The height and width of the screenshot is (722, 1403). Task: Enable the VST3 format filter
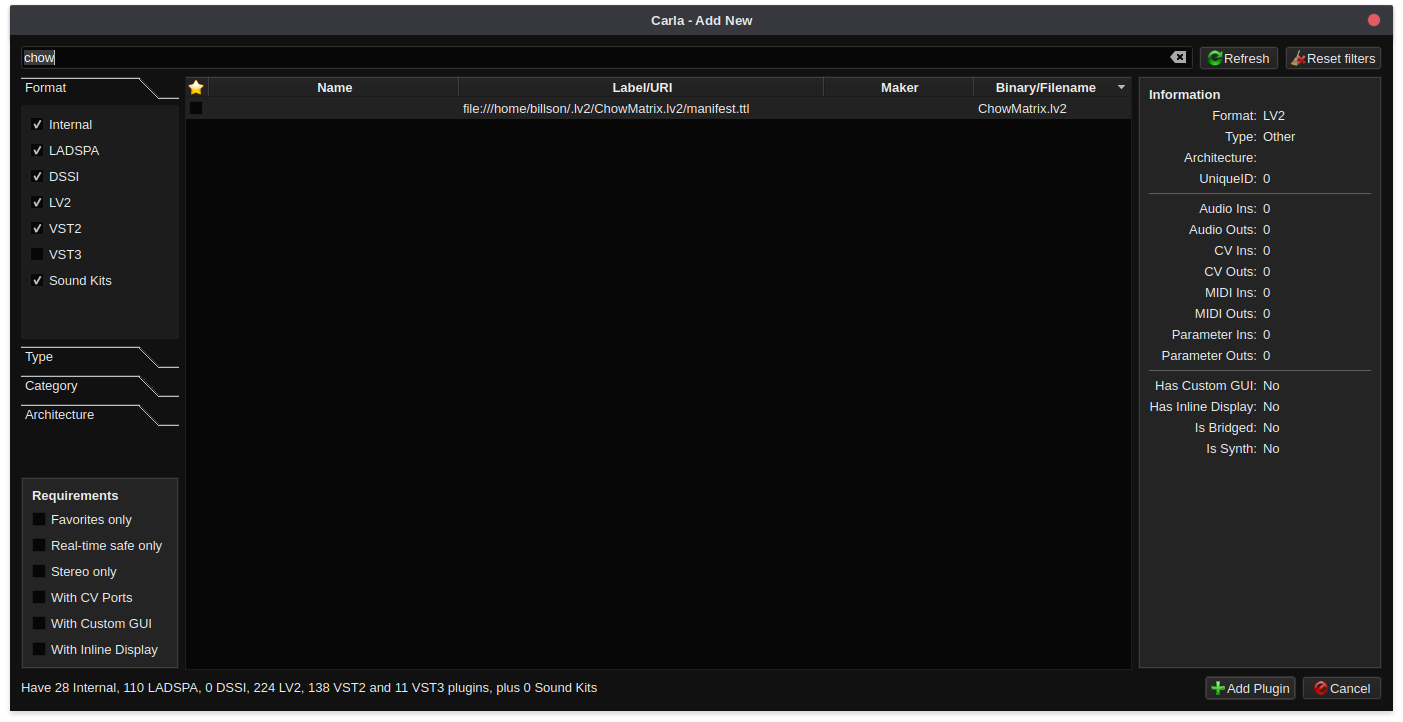37,255
